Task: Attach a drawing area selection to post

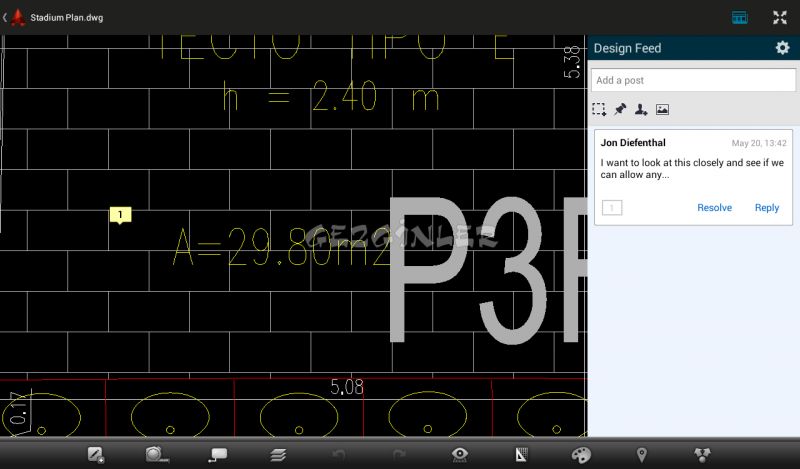Action: (599, 109)
